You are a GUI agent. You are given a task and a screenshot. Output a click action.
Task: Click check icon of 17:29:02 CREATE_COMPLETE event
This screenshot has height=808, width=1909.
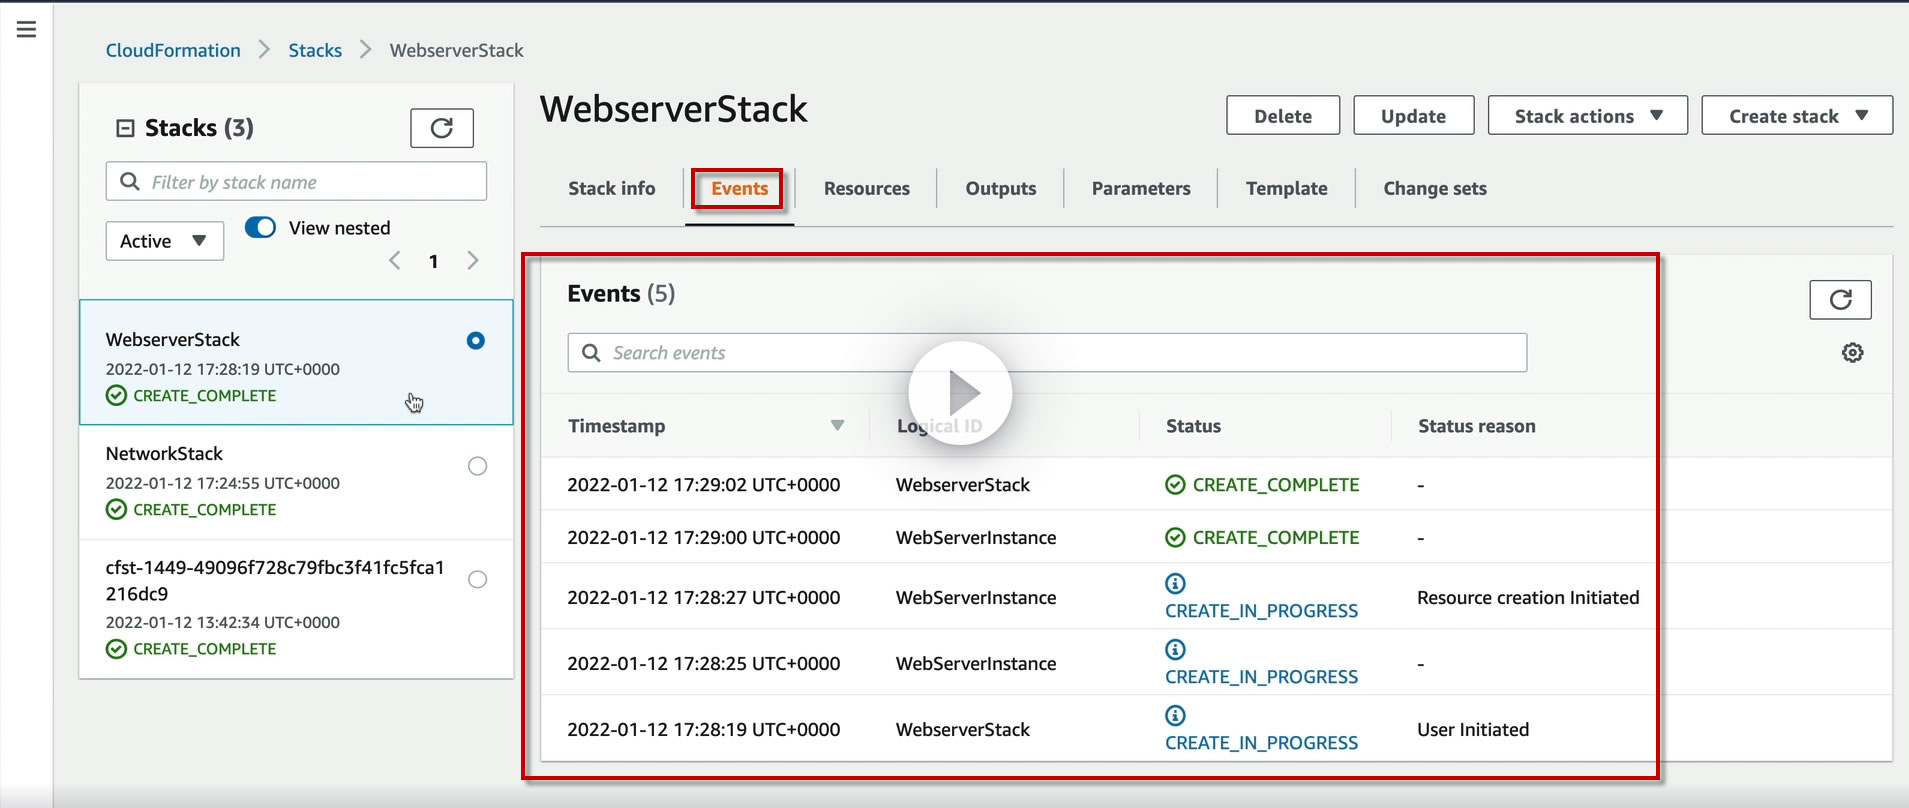click(x=1176, y=485)
